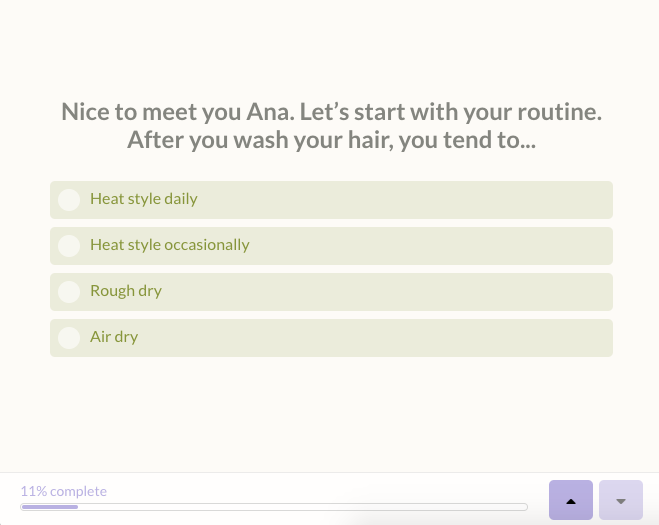659x525 pixels.
Task: Click the filled purple part of progress bar
Action: coord(49,507)
